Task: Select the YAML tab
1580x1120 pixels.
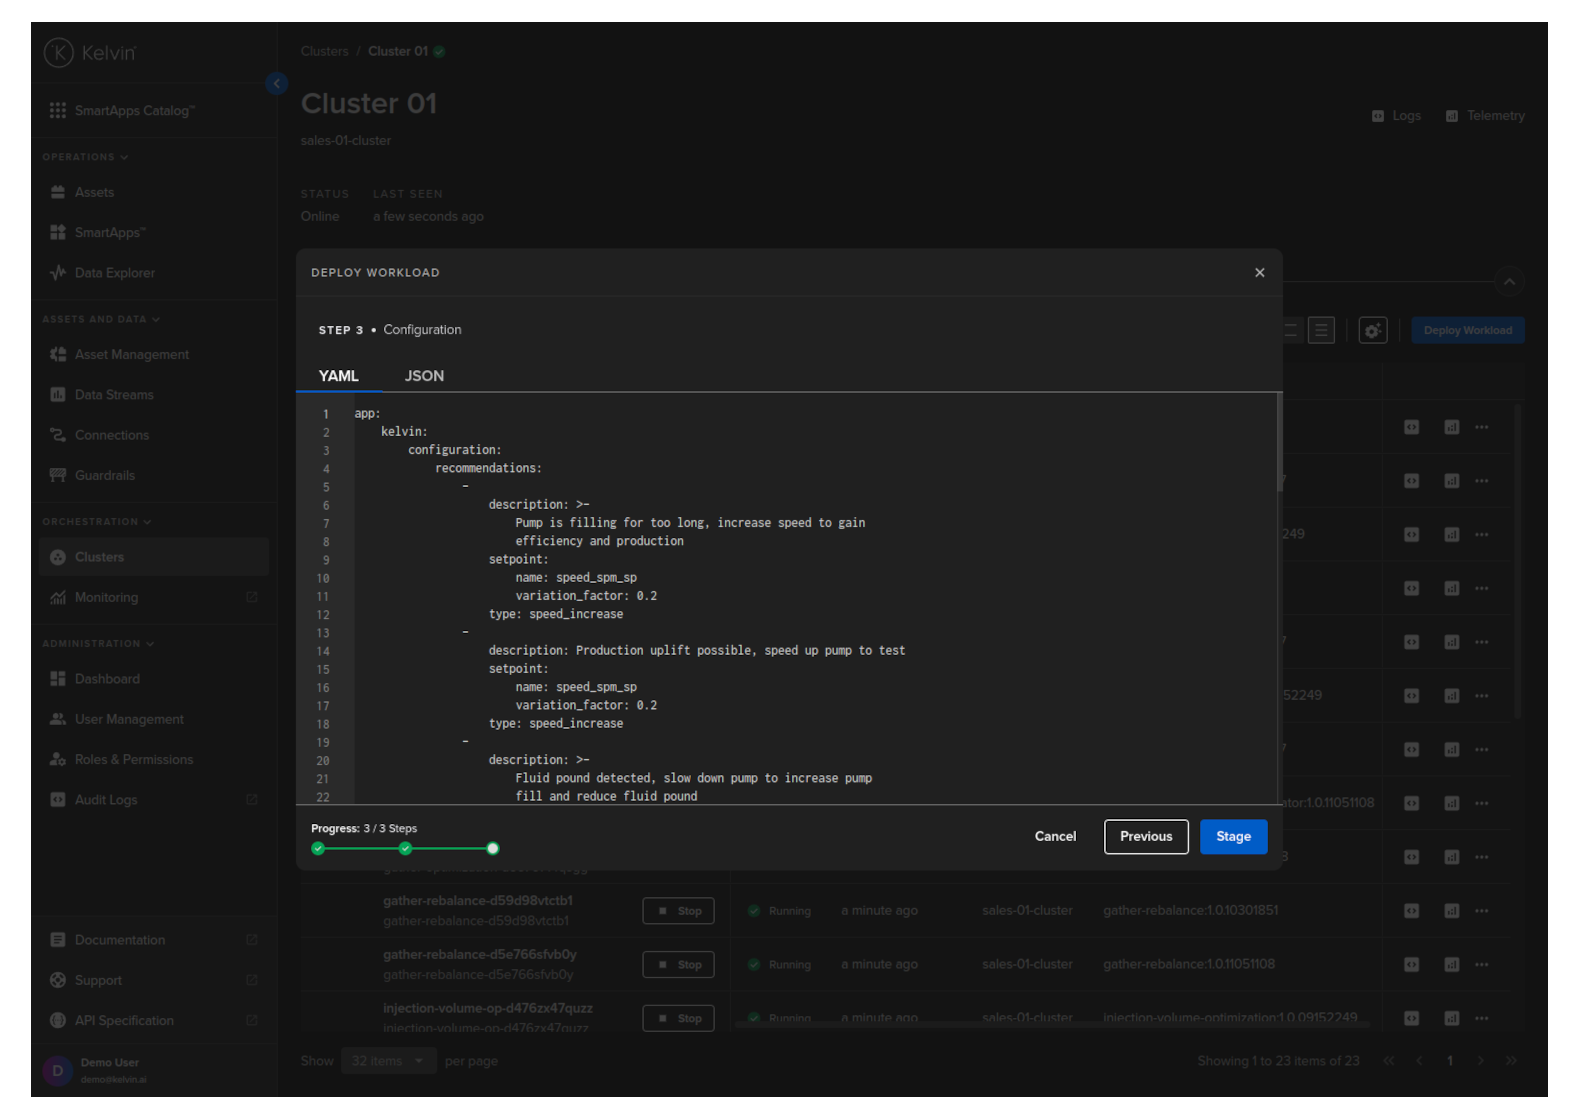Action: click(x=338, y=376)
